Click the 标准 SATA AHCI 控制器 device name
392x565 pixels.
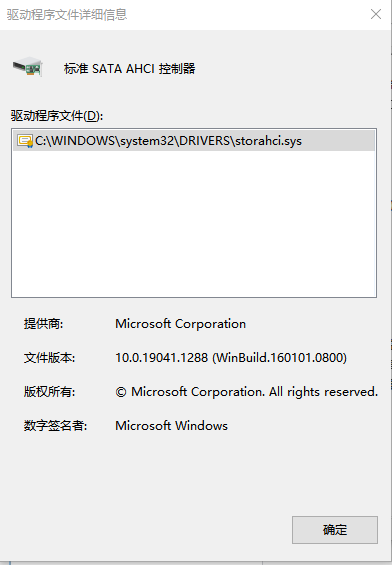[x=130, y=68]
